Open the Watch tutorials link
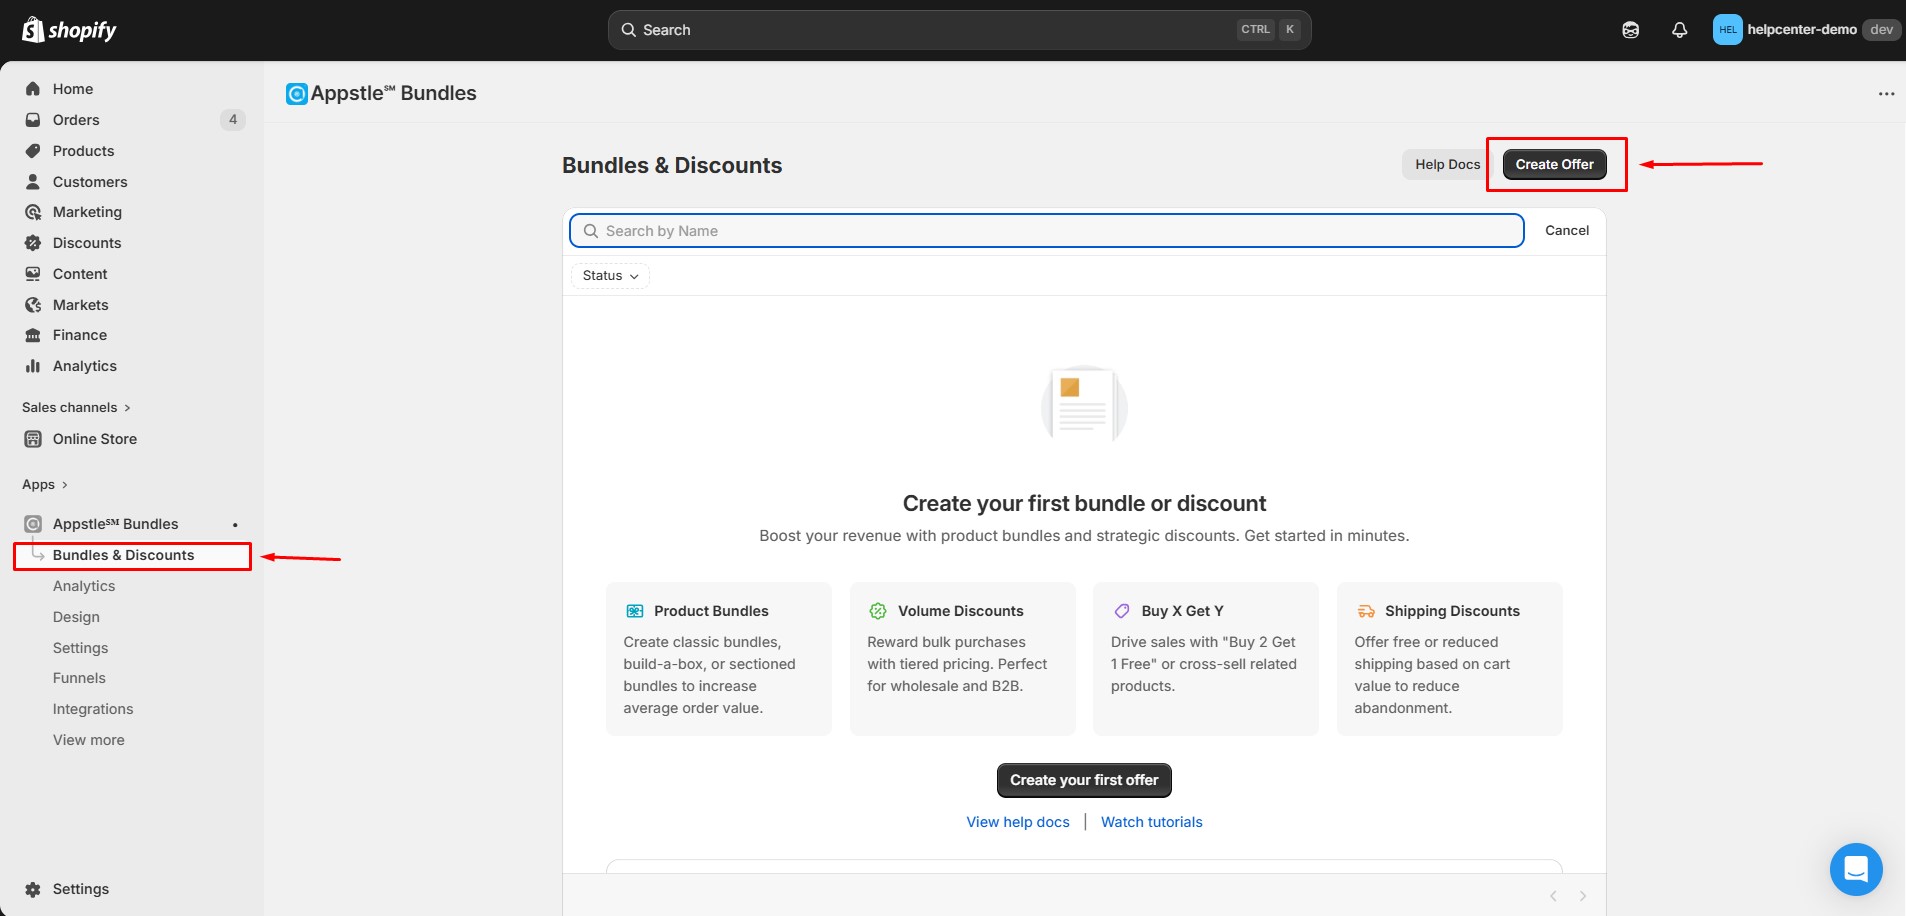The image size is (1906, 916). coord(1151,821)
